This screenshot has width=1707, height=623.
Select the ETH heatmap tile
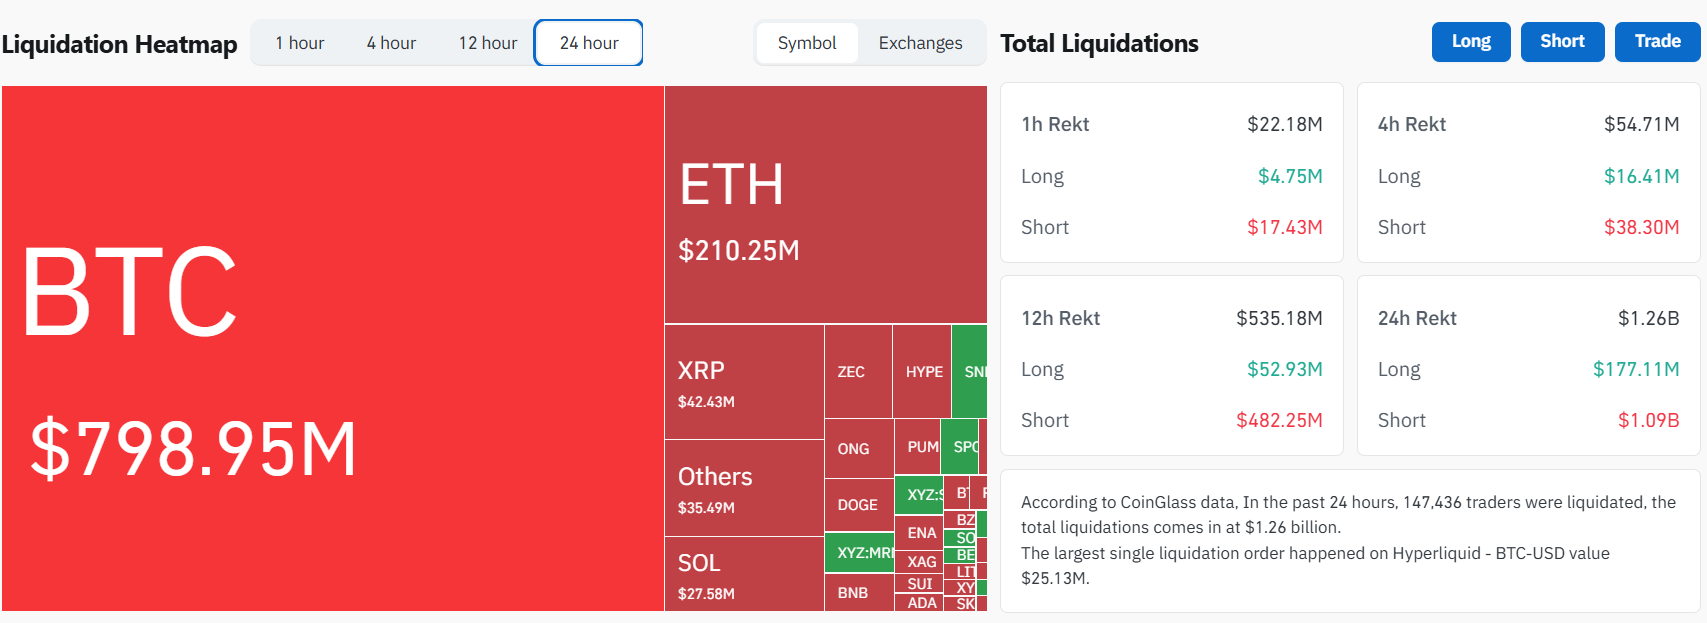[826, 205]
